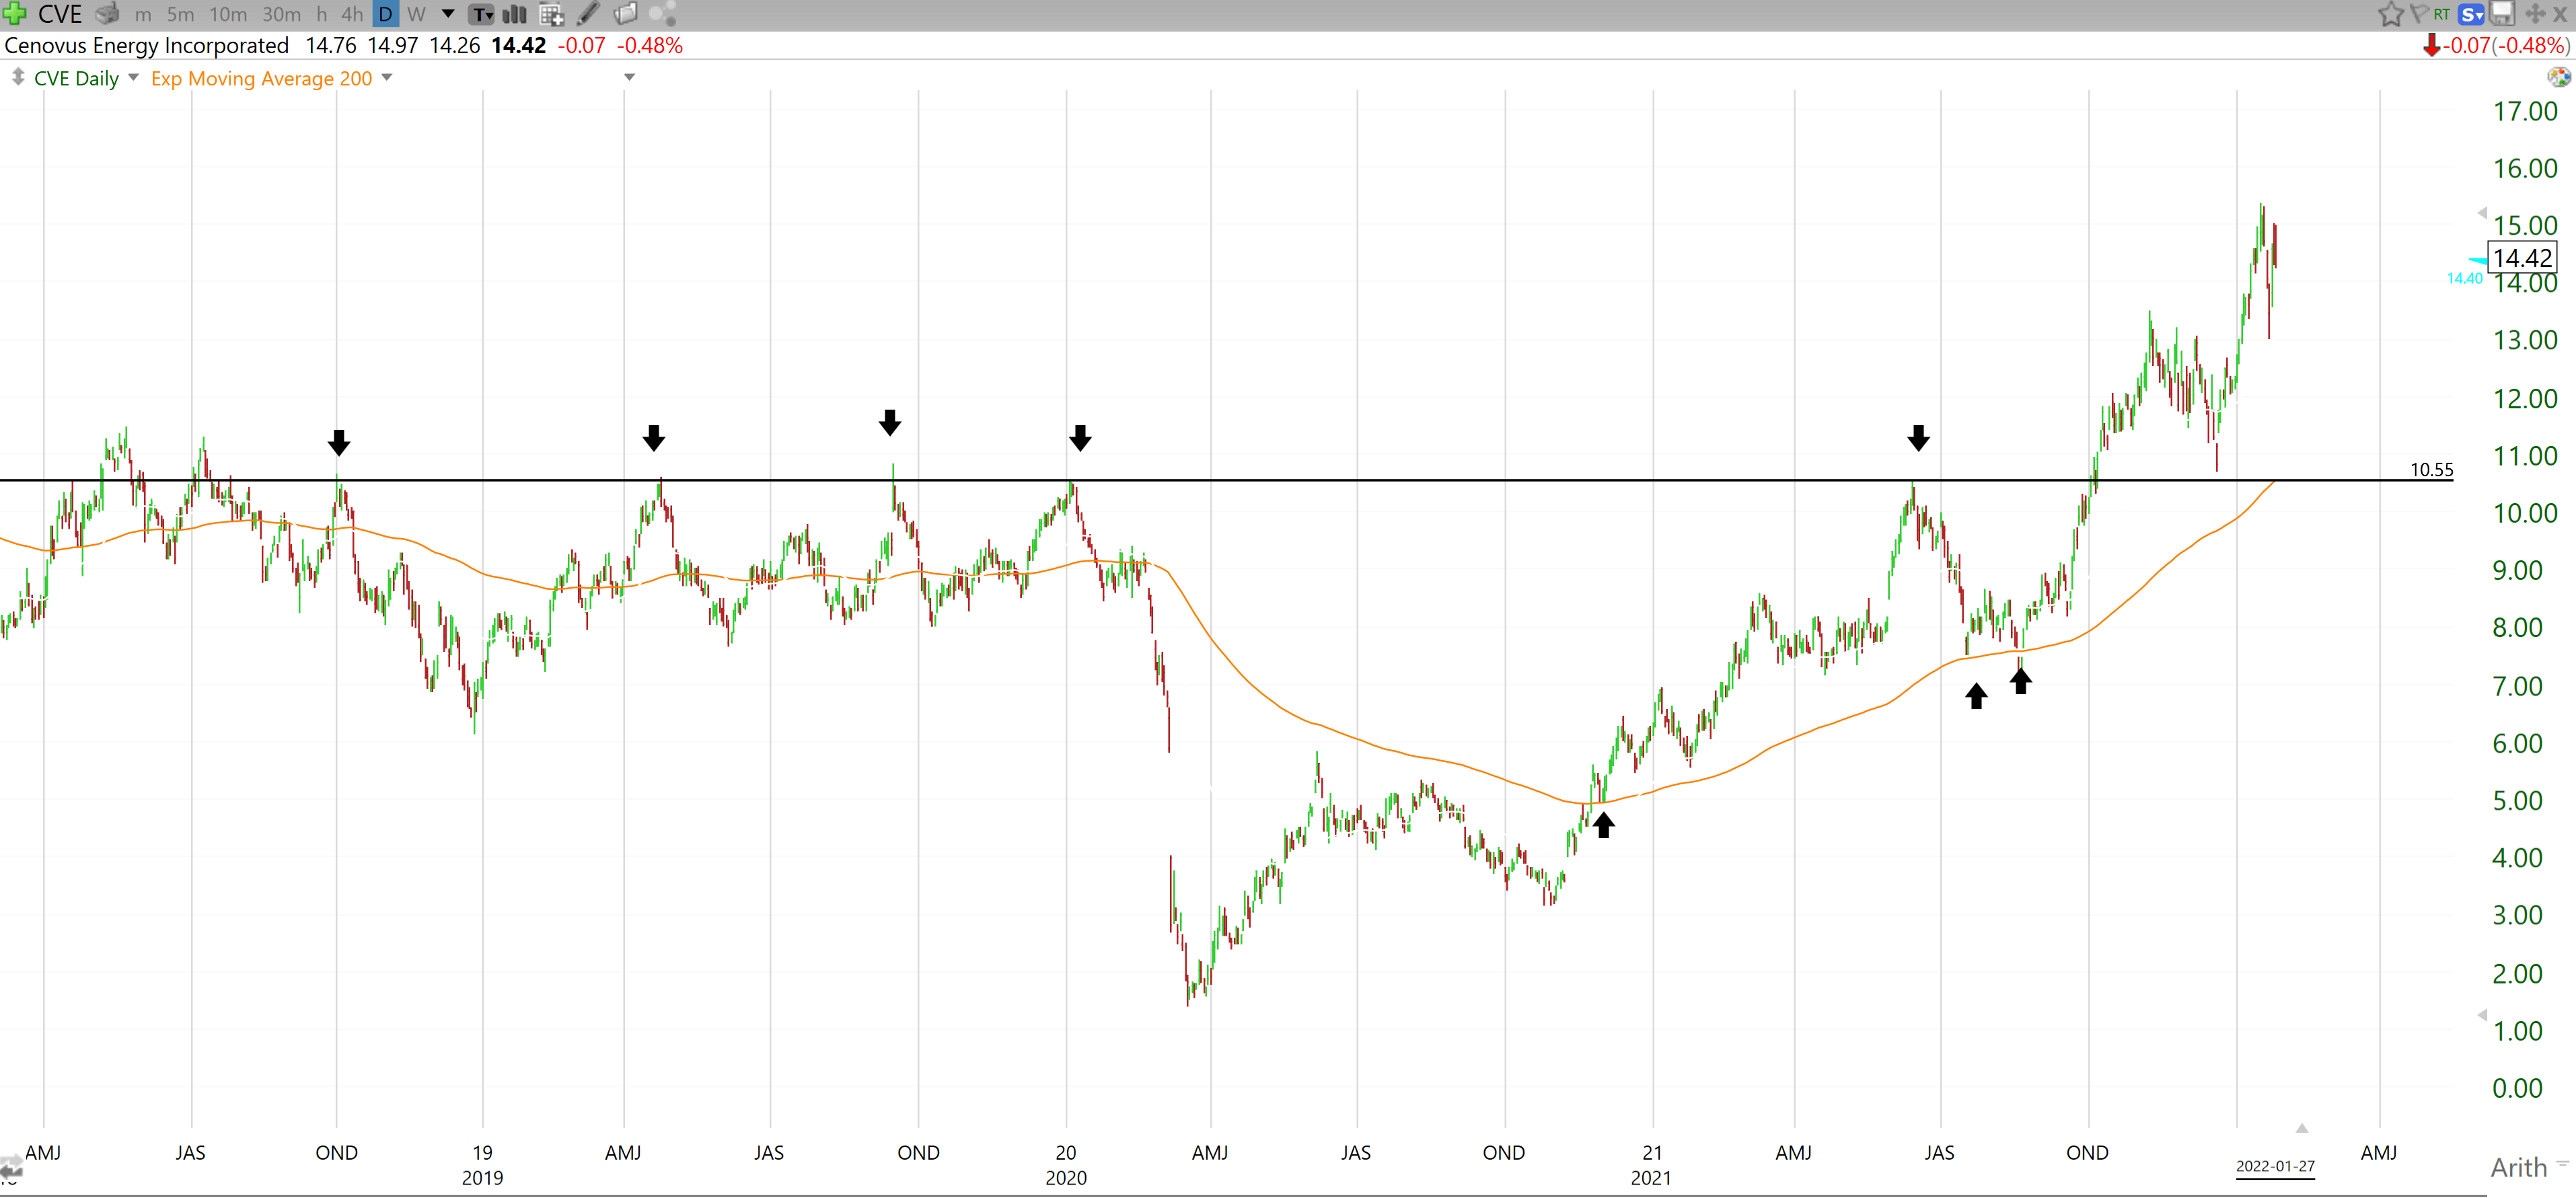Click the Cenovus Energy Incorporated name
Image resolution: width=2576 pixels, height=1198 pixels.
[146, 46]
